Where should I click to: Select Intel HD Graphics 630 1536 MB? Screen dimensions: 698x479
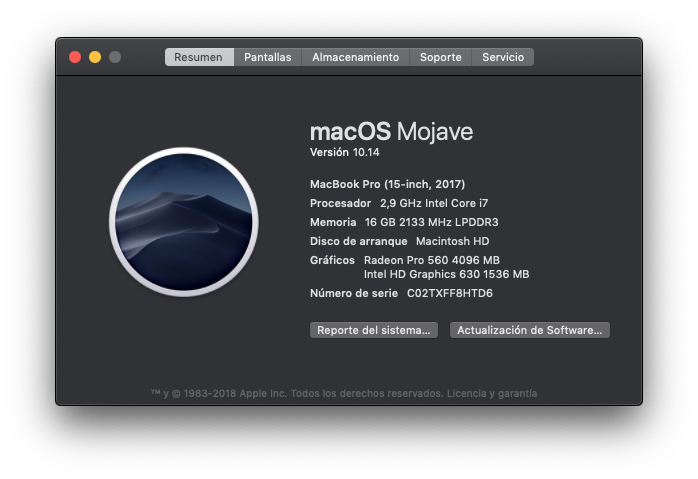point(446,274)
